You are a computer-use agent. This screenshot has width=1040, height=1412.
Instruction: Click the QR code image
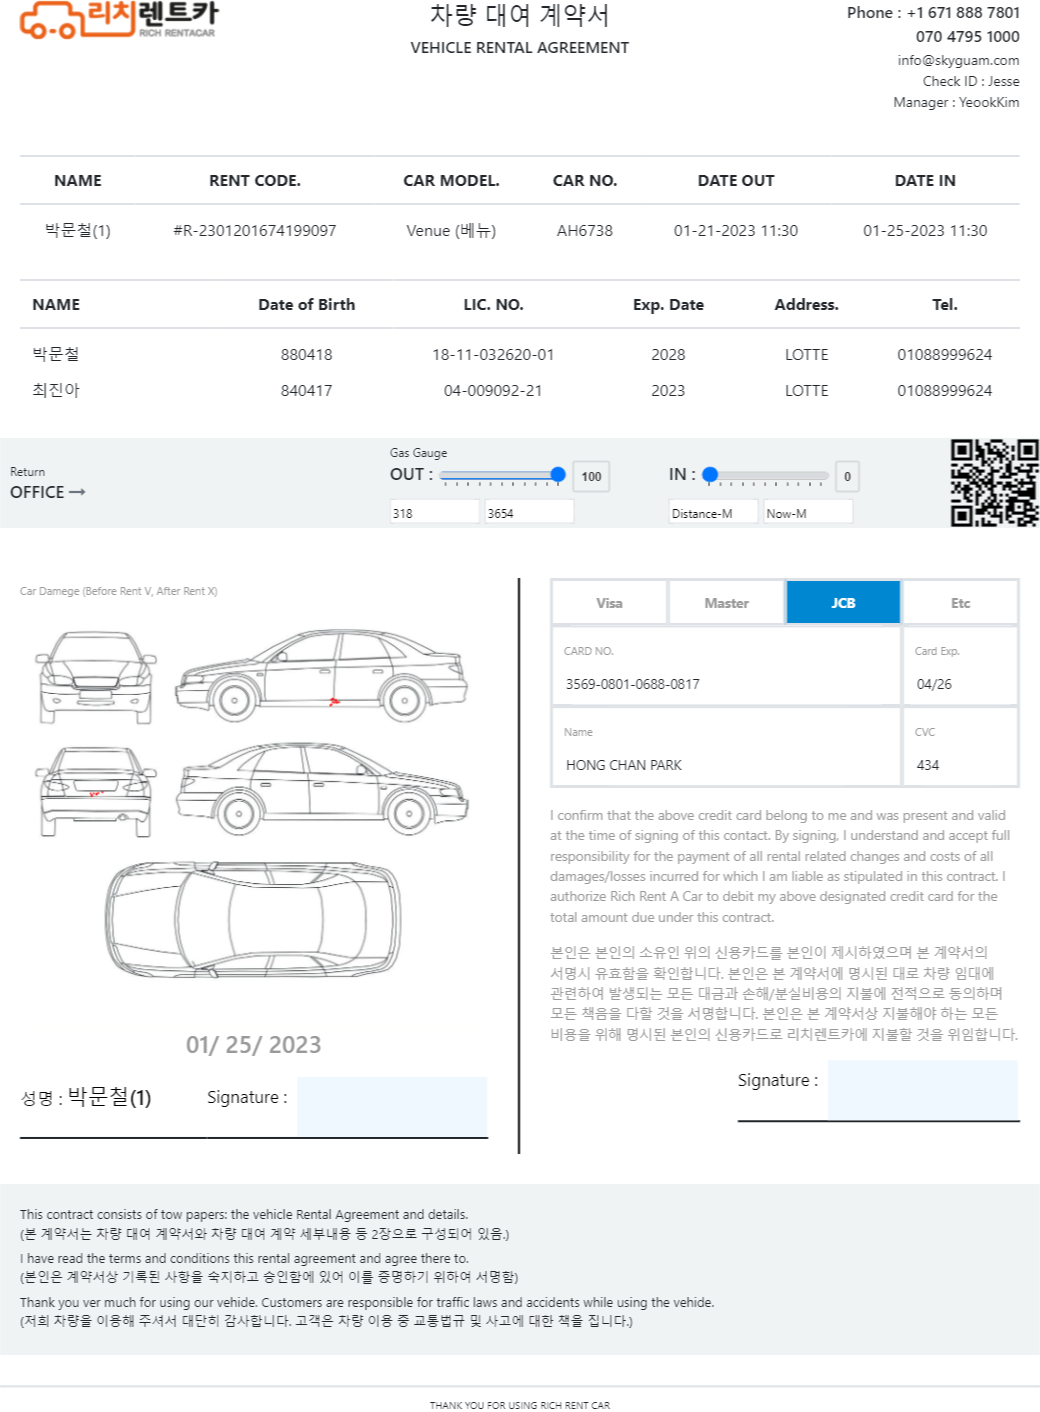click(x=994, y=482)
